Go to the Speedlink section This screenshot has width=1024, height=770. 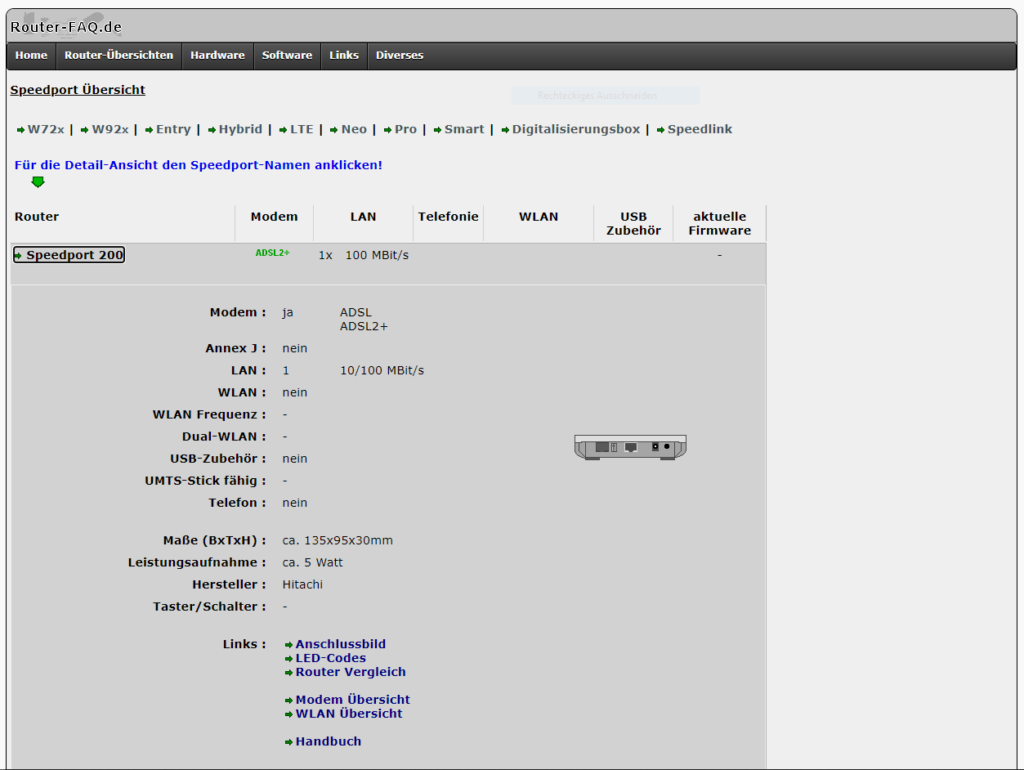[x=699, y=130]
